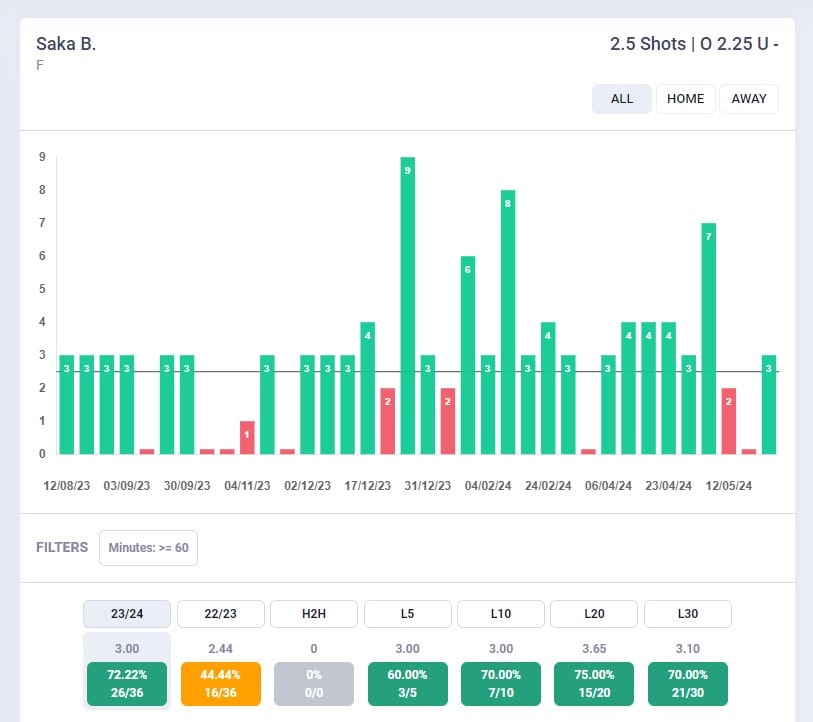Viewport: 813px width, 722px height.
Task: Click the last green bar in chart
Action: click(x=769, y=405)
